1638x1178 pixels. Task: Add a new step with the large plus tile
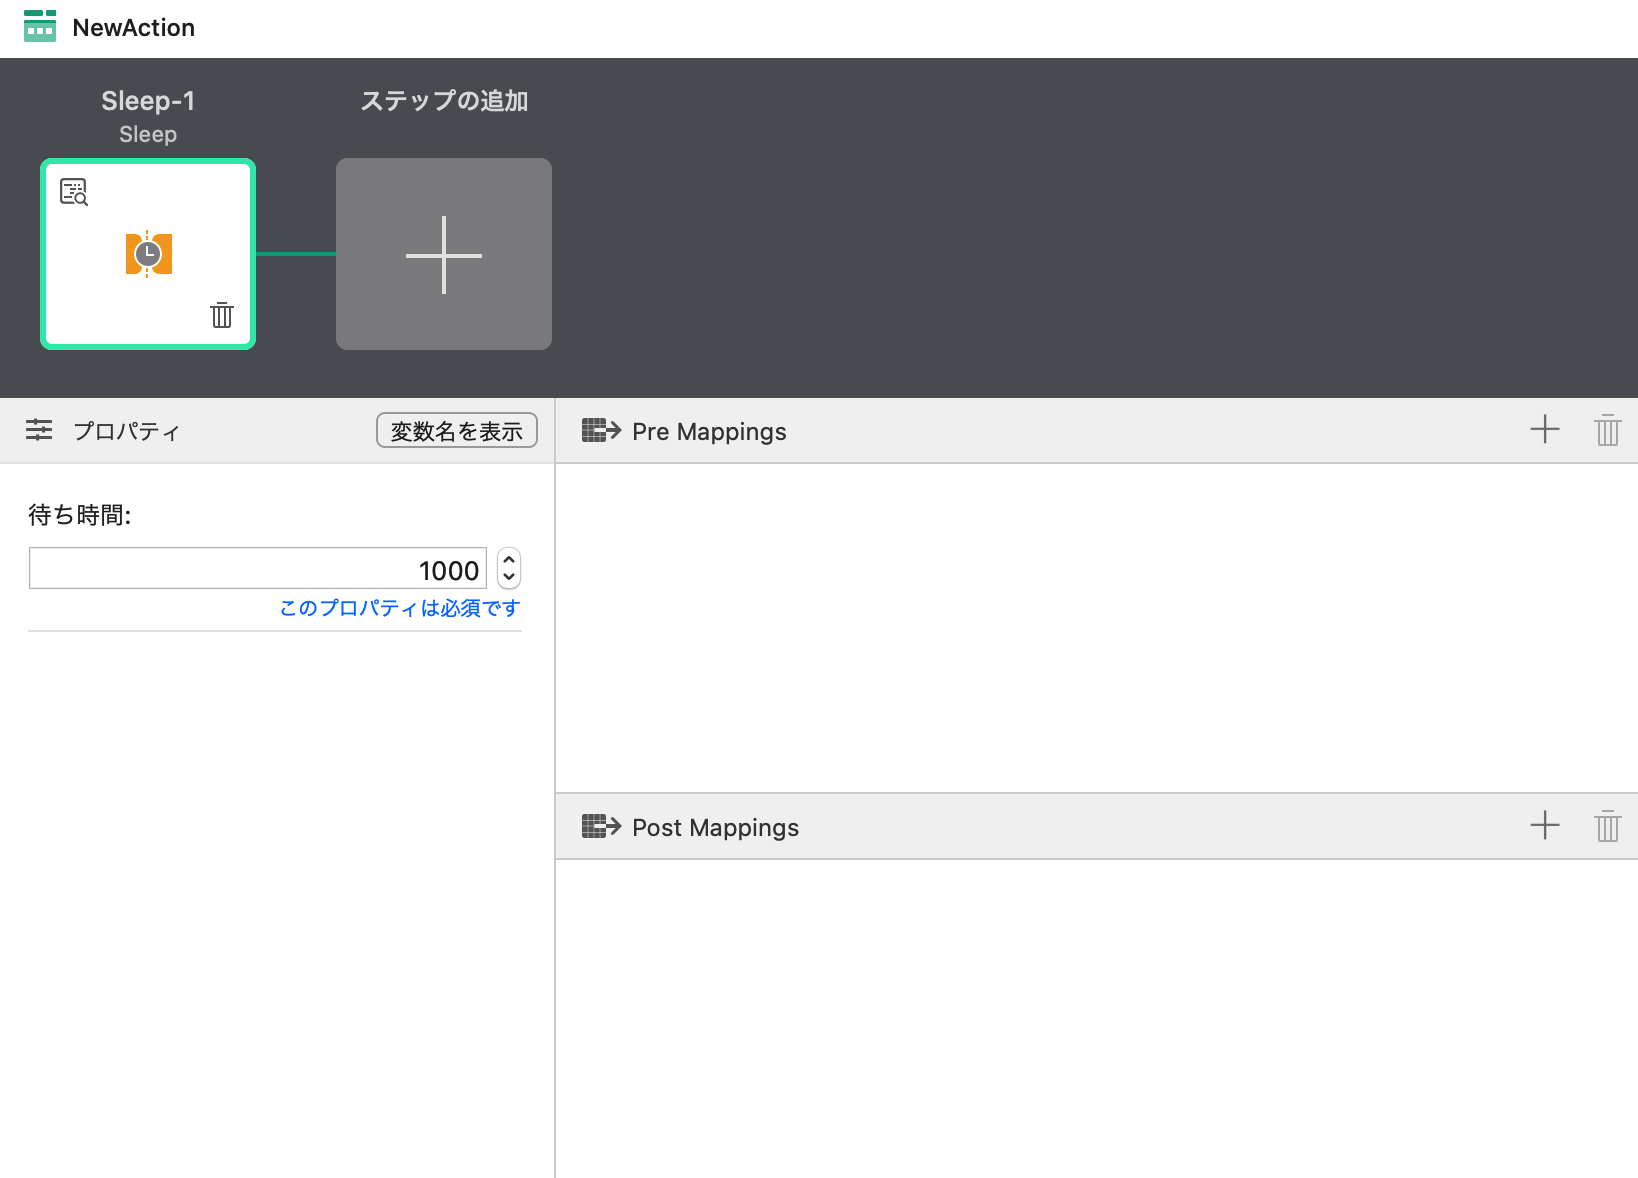point(443,254)
